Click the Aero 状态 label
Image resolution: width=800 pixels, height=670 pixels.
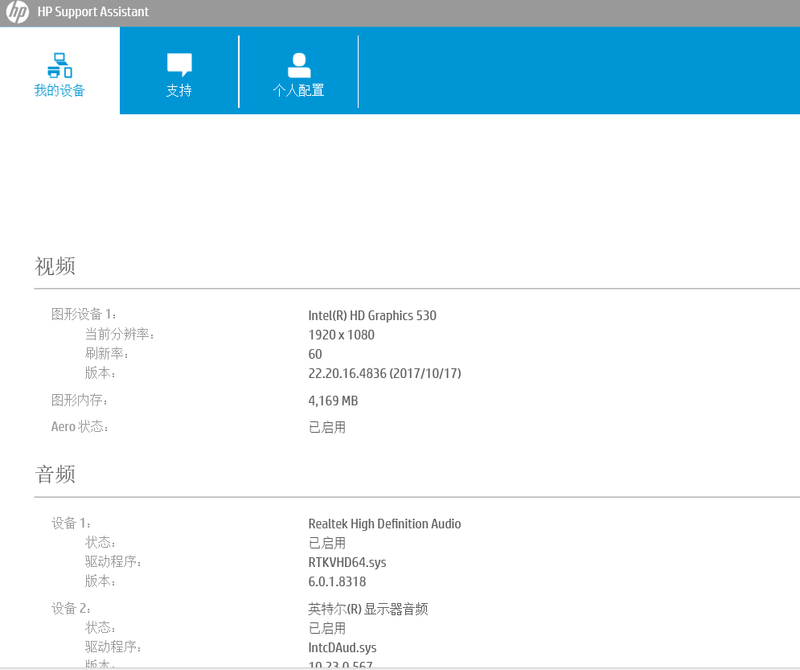click(x=80, y=427)
